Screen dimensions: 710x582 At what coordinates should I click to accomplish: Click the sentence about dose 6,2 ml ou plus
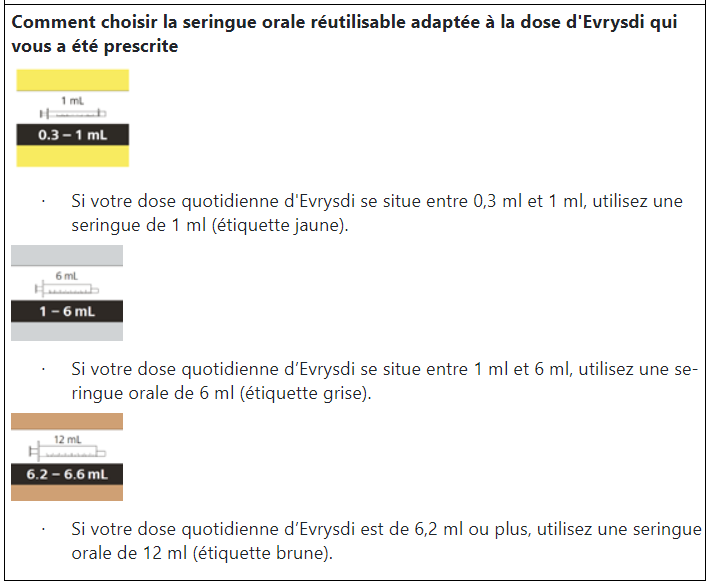point(386,541)
